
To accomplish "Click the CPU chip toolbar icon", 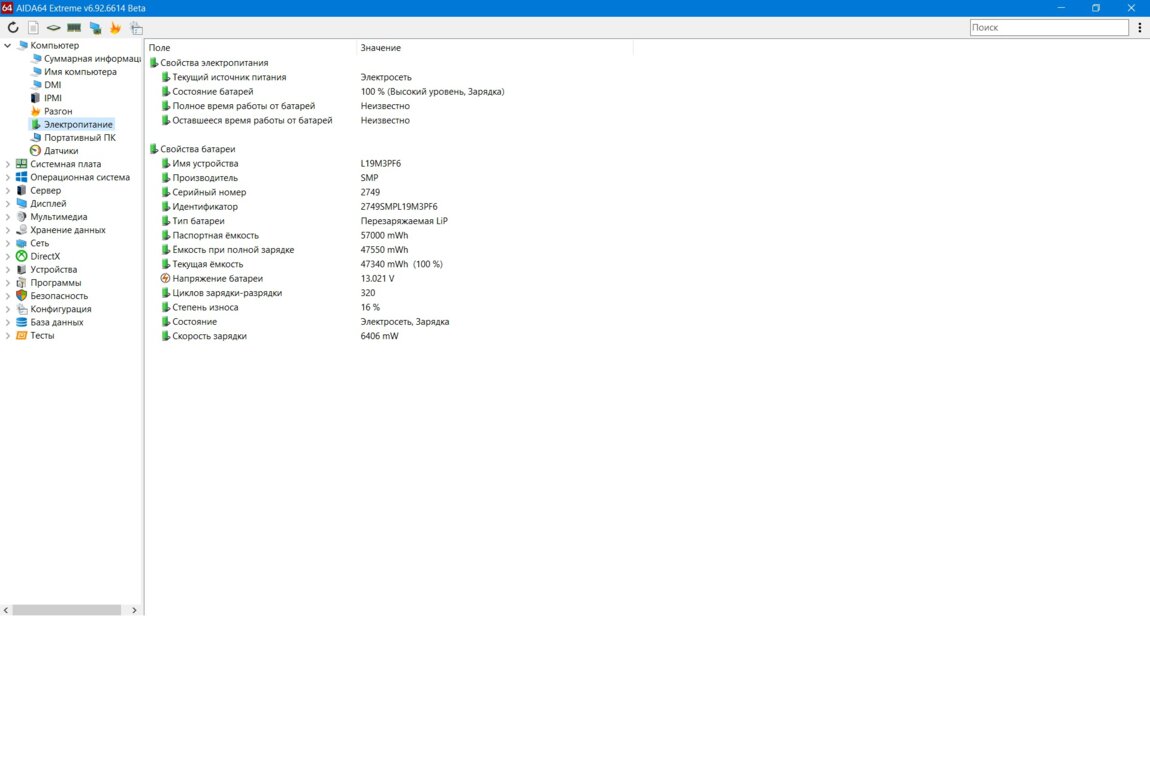I will [54, 28].
